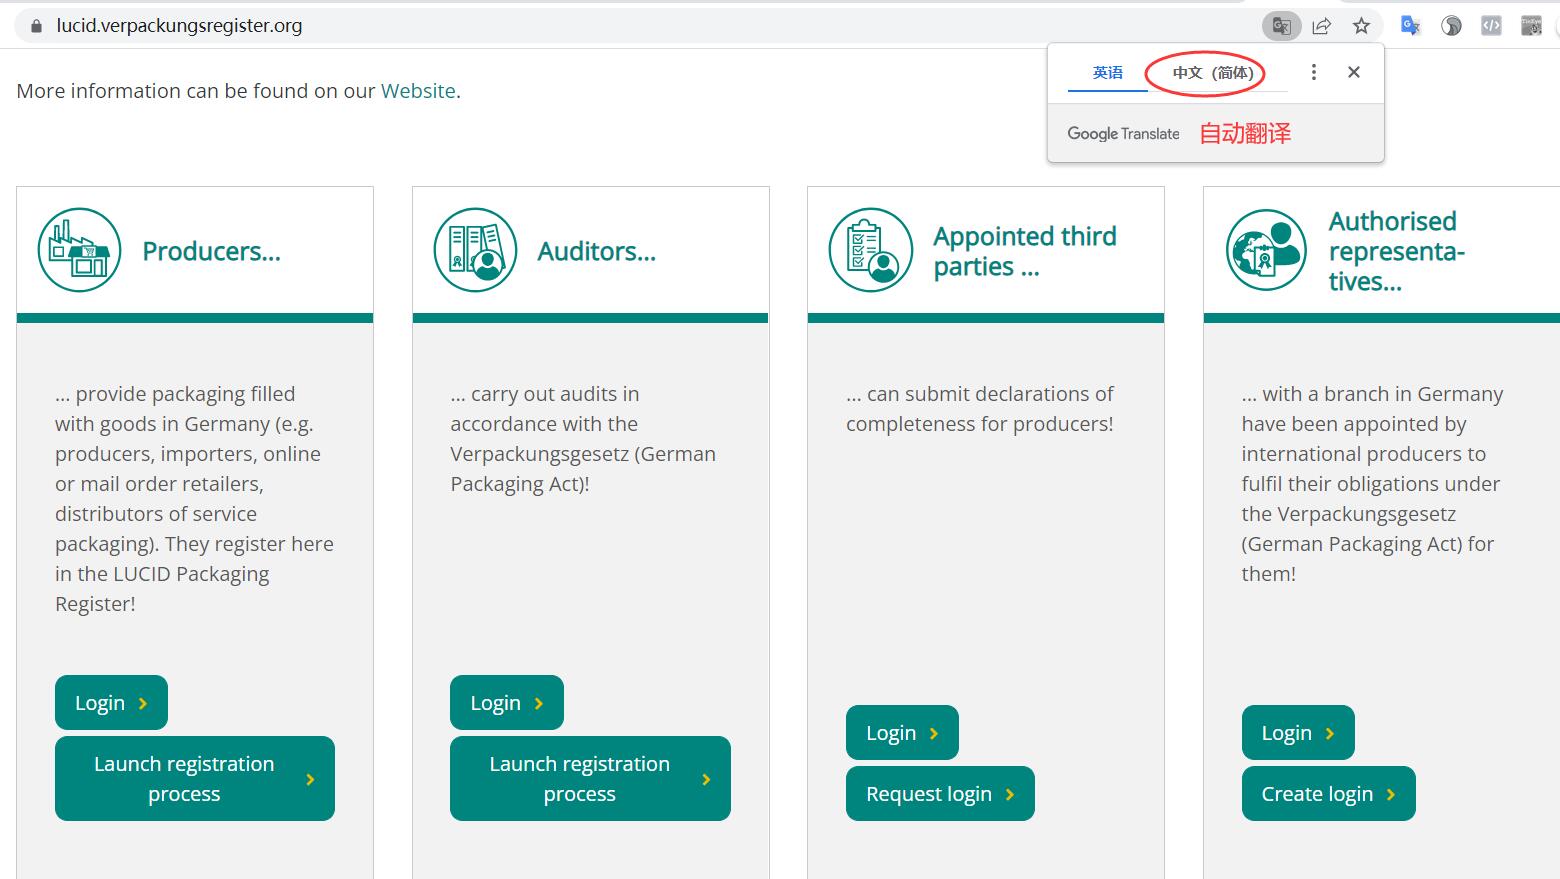
Task: Click the Producers Login button
Action: point(111,703)
